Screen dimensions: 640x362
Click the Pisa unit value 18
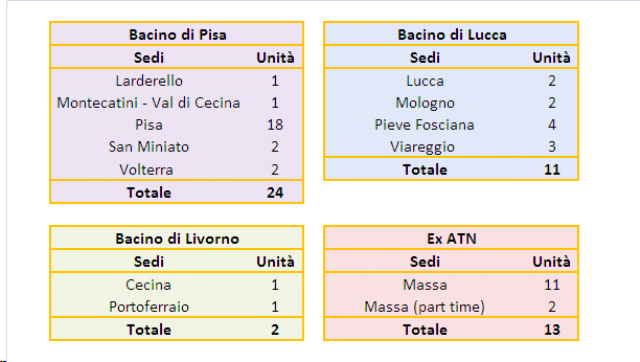click(x=275, y=125)
